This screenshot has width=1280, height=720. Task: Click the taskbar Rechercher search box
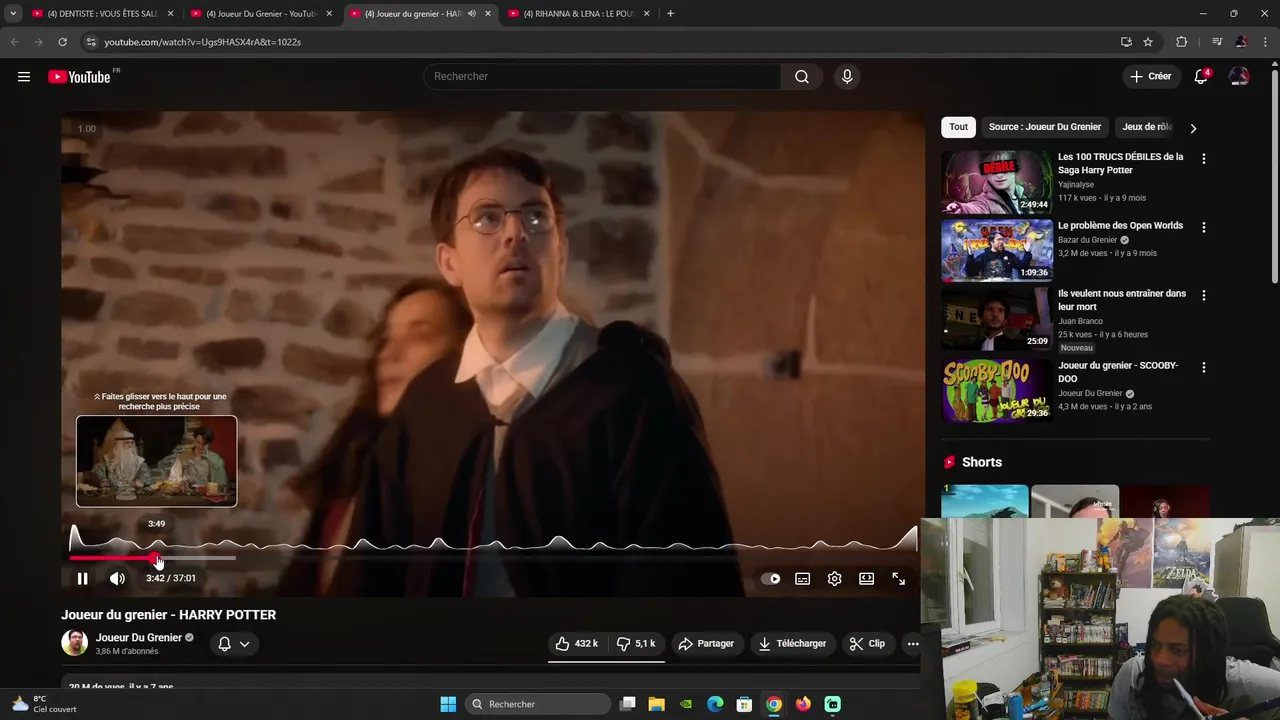coord(539,704)
